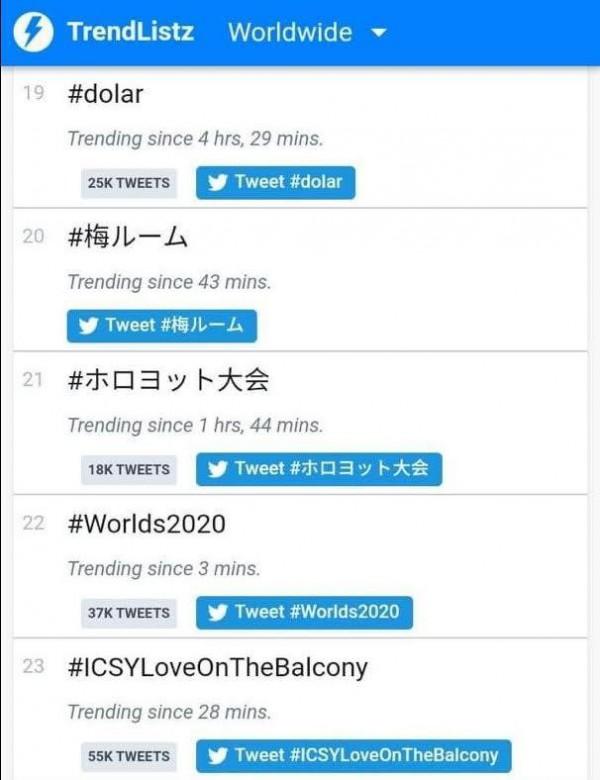Open the #ICSYLoveOnTheBalcony trend heading
This screenshot has height=780, width=600.
click(217, 668)
